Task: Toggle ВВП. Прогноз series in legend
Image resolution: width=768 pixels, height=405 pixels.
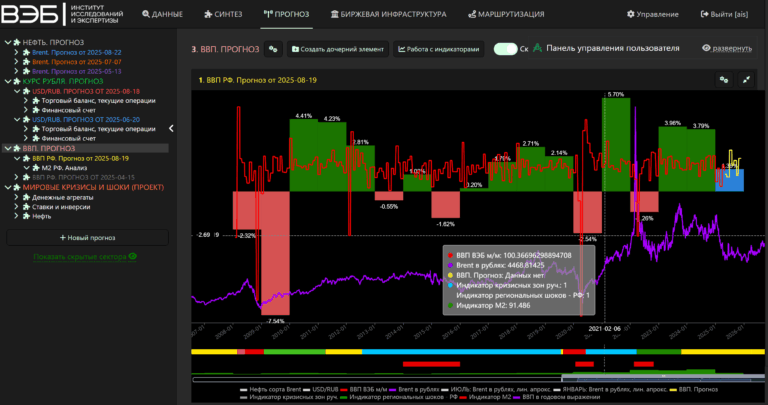Action: [694, 389]
